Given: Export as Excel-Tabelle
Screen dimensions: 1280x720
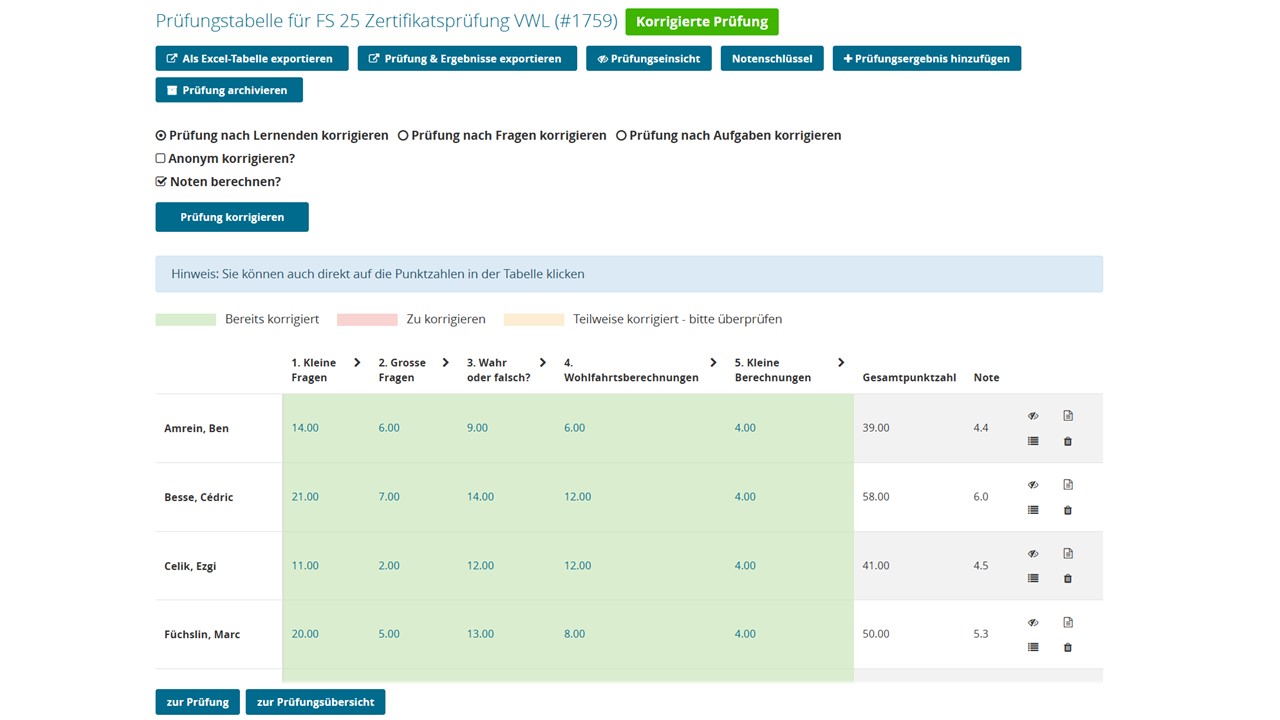Looking at the screenshot, I should point(251,58).
